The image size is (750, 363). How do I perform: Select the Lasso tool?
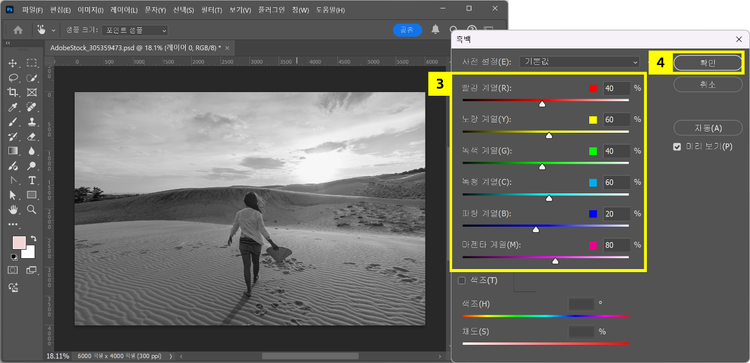coord(13,77)
